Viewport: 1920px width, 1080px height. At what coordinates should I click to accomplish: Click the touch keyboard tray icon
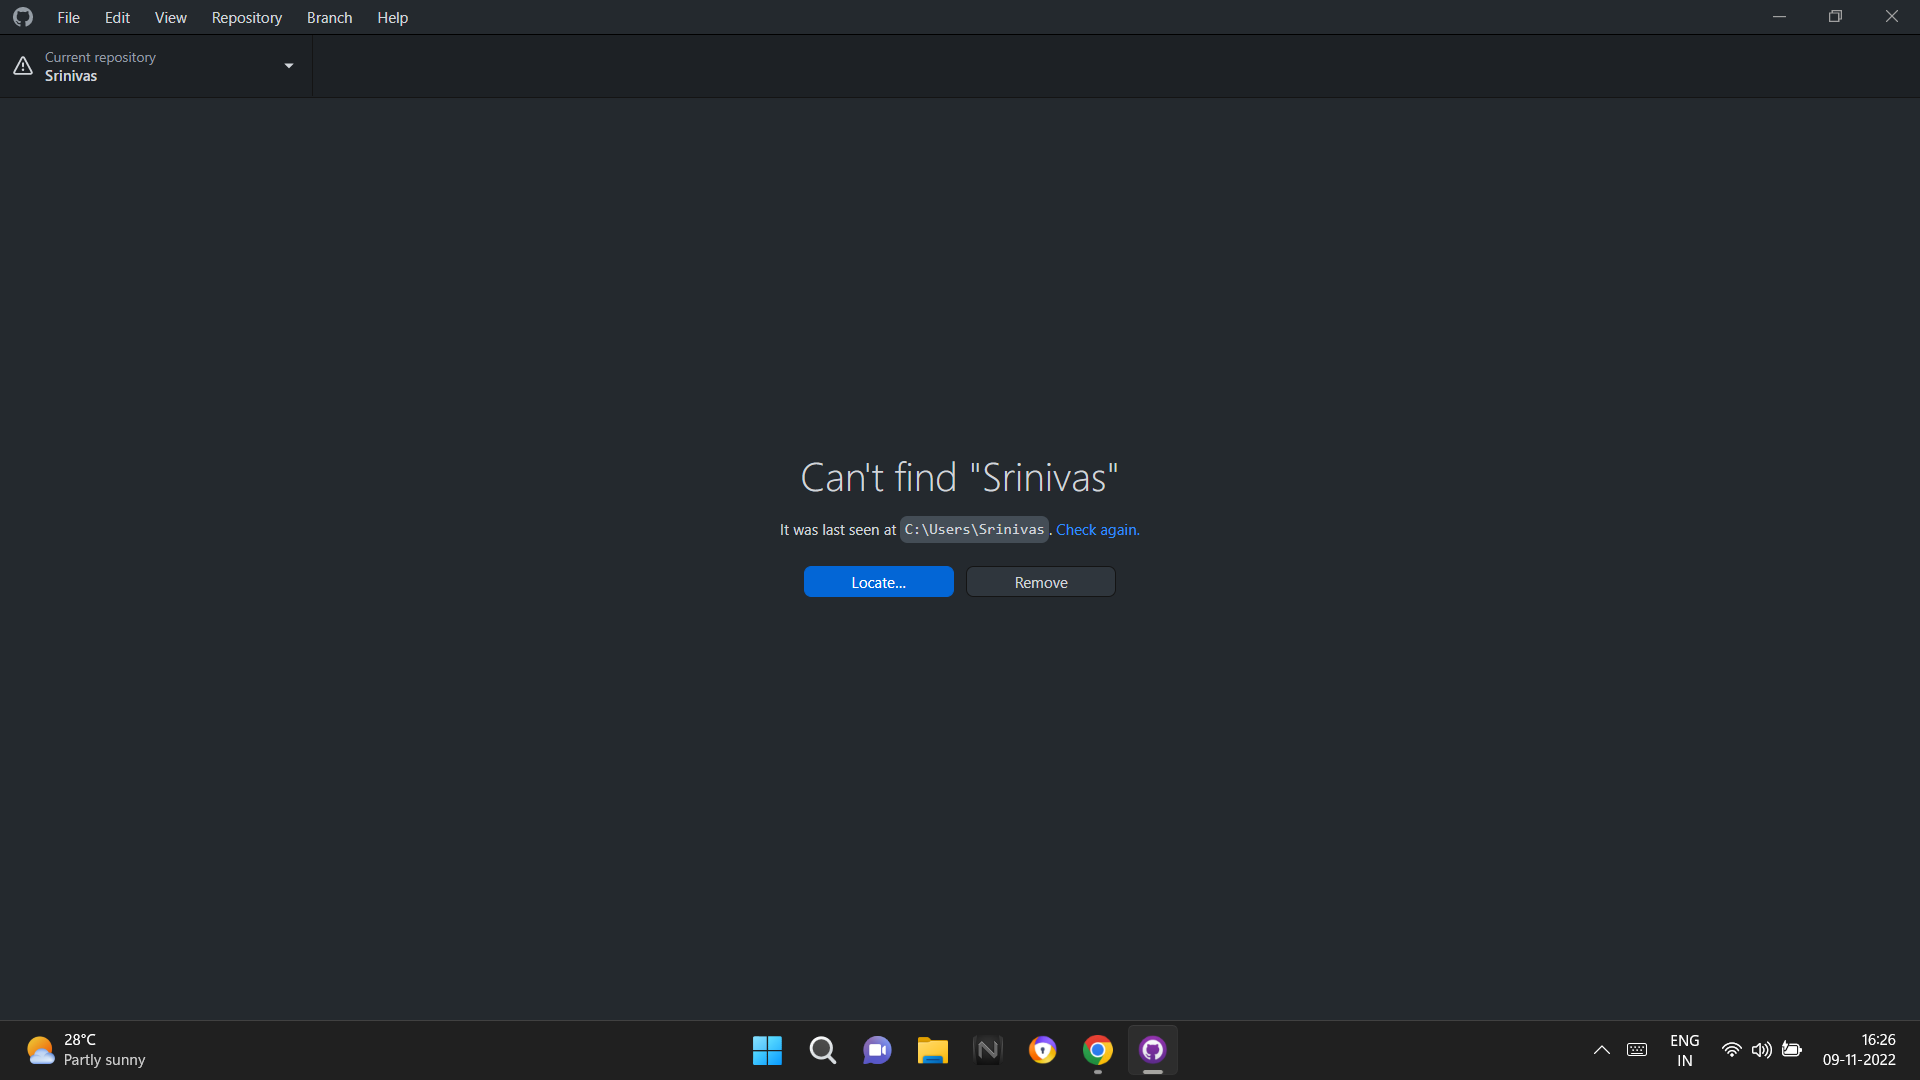[1637, 1050]
